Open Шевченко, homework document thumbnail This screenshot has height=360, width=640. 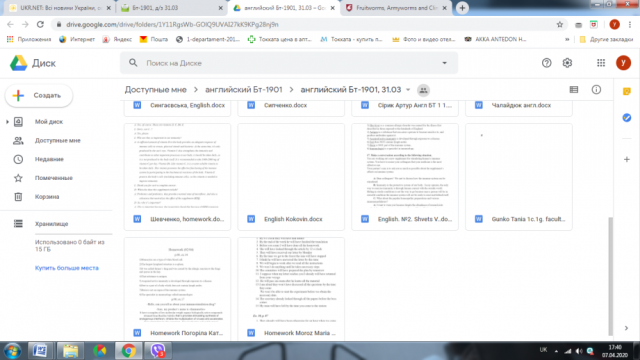[177, 167]
